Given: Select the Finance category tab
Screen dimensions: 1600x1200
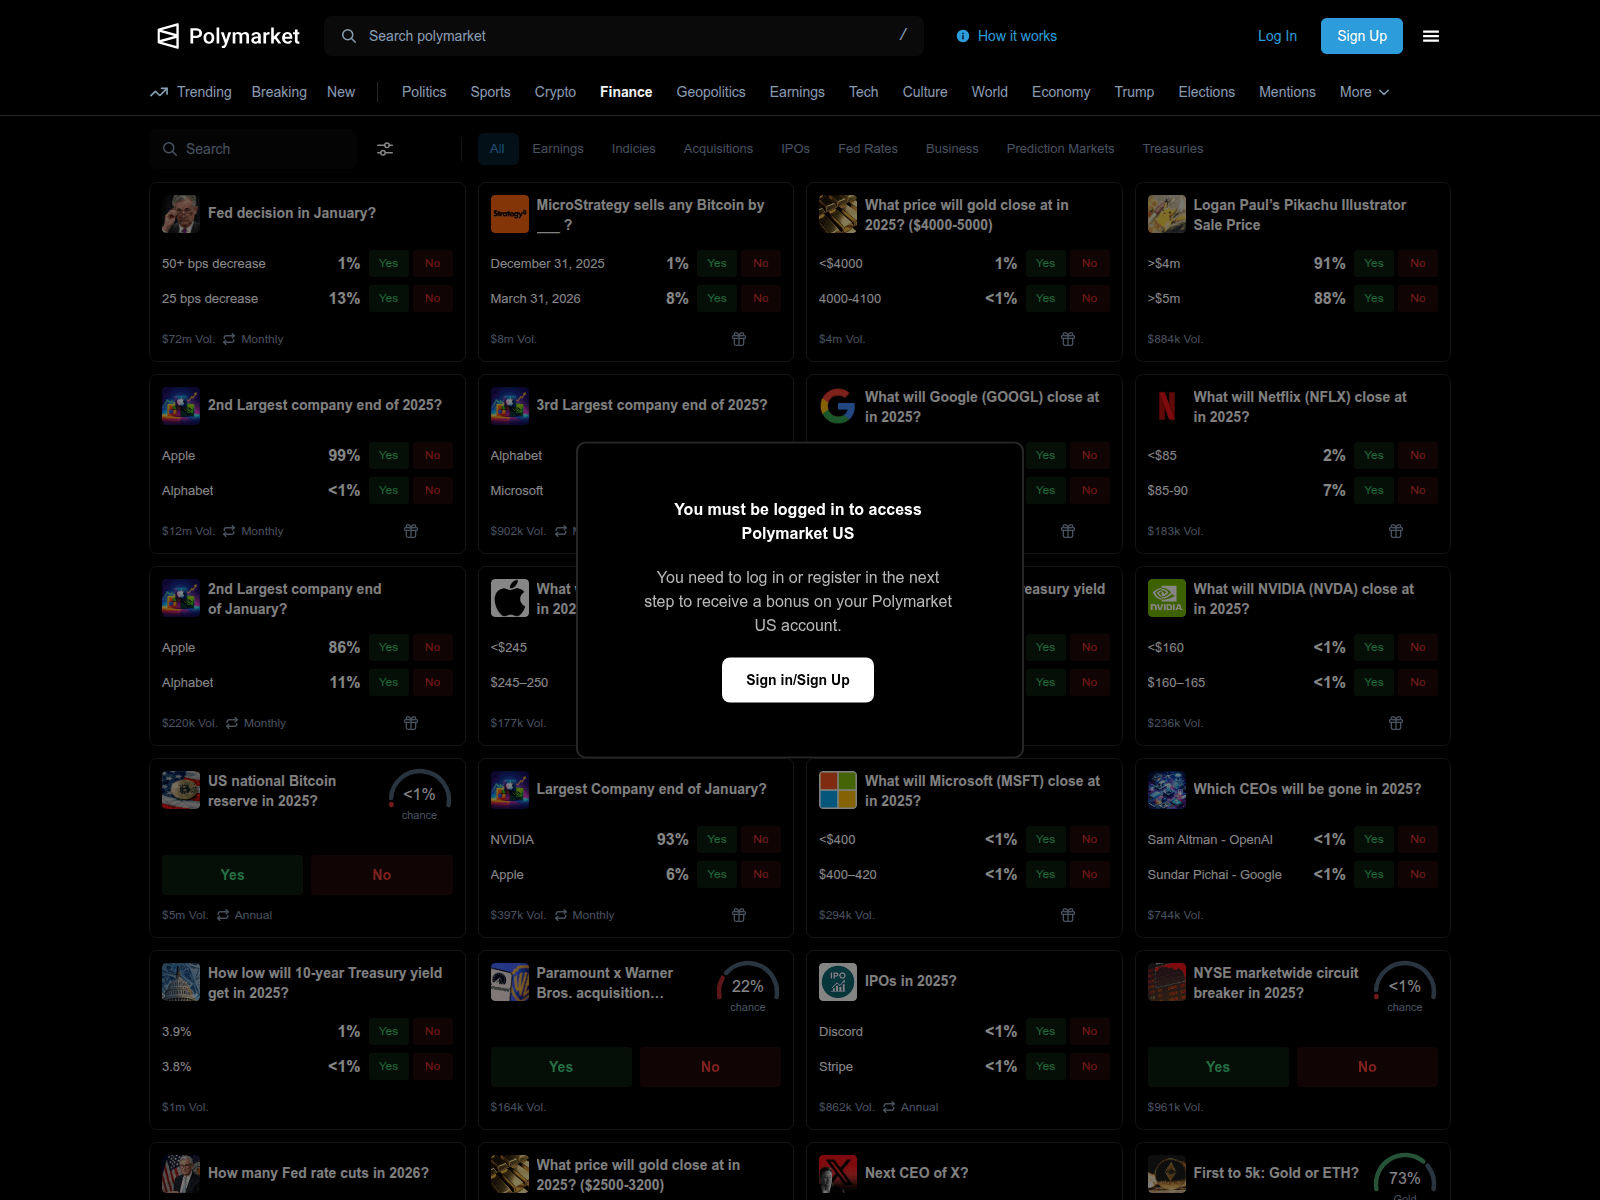Looking at the screenshot, I should click(626, 92).
